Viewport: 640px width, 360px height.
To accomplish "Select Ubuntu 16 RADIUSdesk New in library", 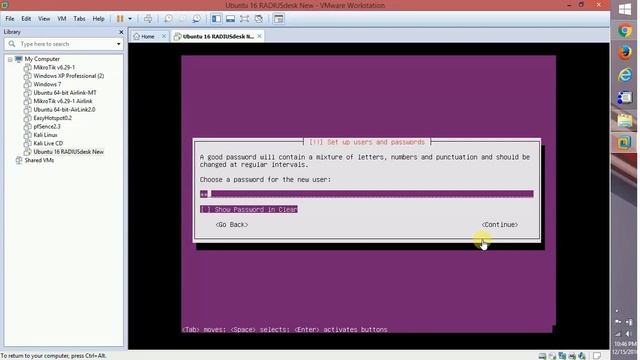I will [68, 152].
